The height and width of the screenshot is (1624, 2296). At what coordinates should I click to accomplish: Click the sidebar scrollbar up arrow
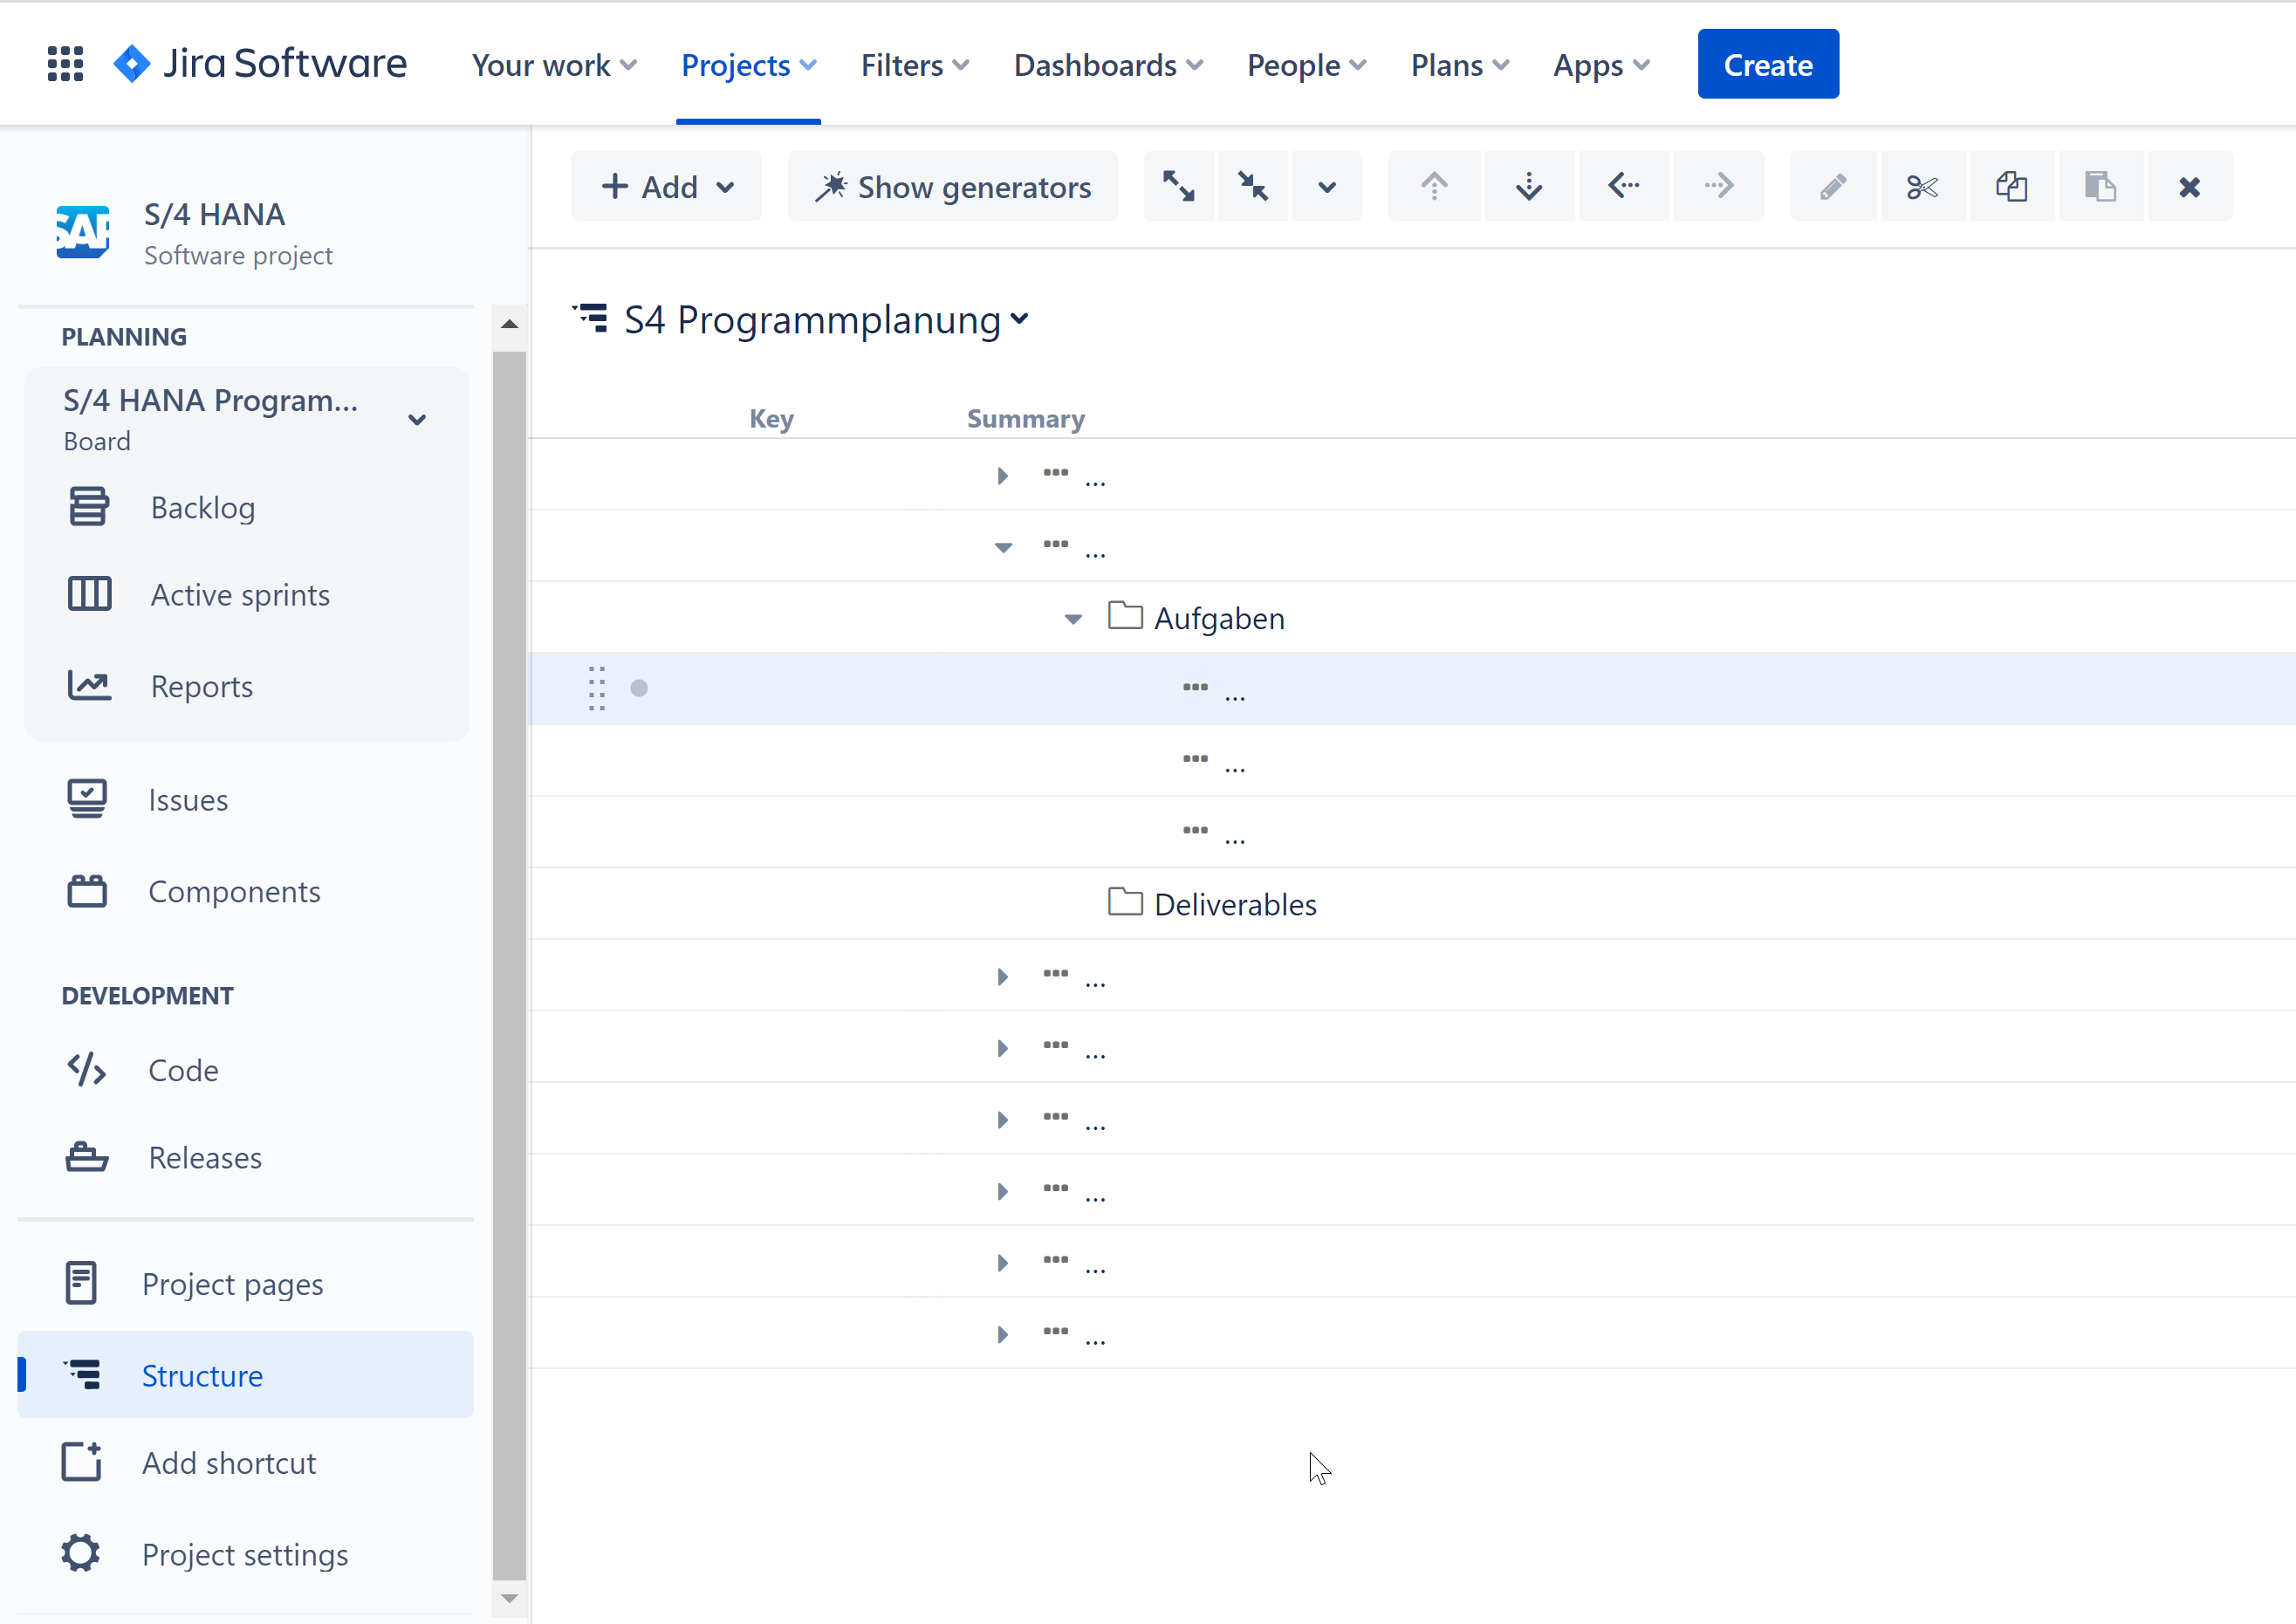click(509, 324)
